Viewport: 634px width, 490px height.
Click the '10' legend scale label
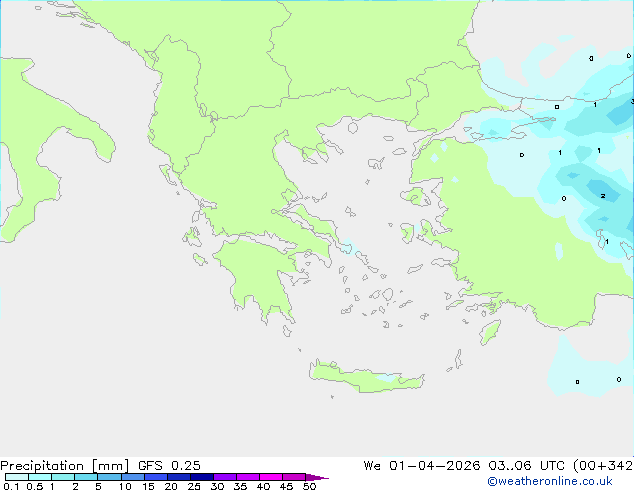(125, 486)
